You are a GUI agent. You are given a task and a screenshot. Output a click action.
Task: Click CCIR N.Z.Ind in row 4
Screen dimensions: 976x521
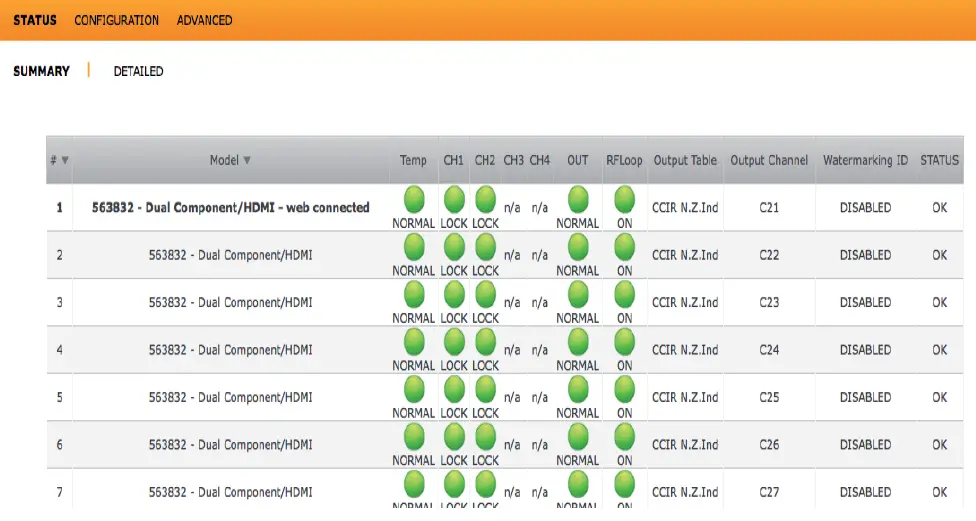[x=685, y=350]
